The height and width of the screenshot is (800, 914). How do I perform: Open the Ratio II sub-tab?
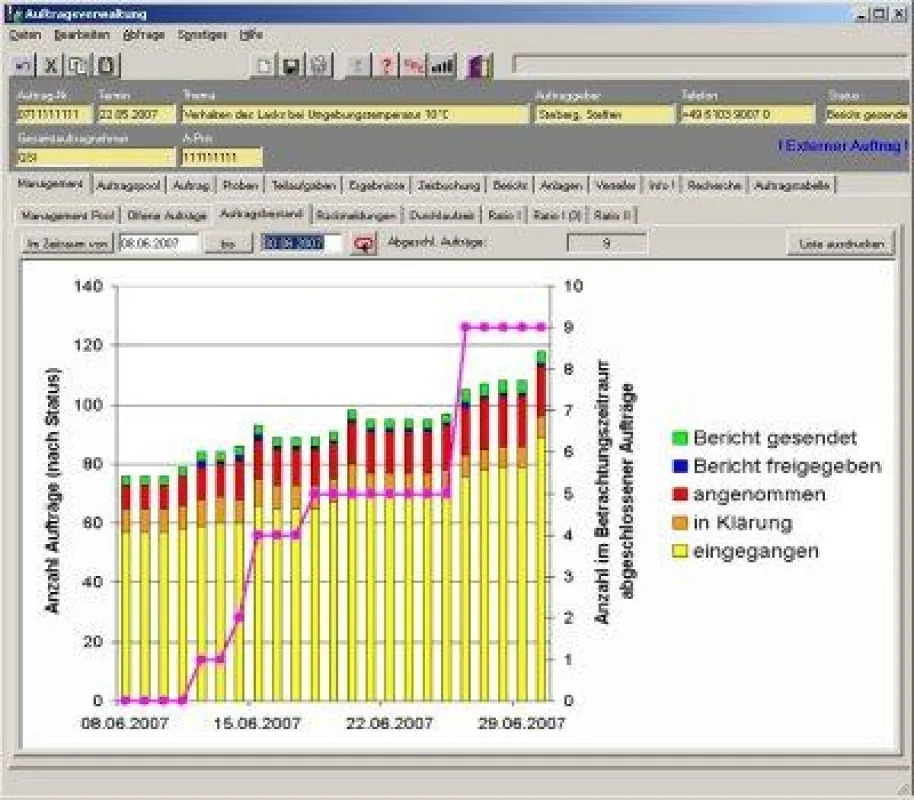[x=612, y=216]
